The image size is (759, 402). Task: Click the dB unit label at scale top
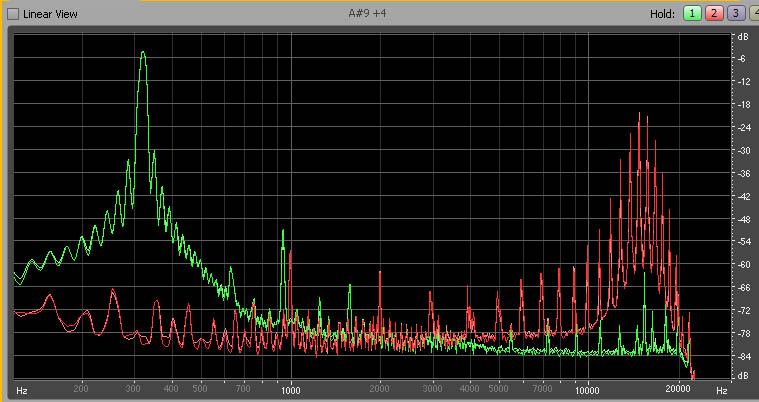743,36
